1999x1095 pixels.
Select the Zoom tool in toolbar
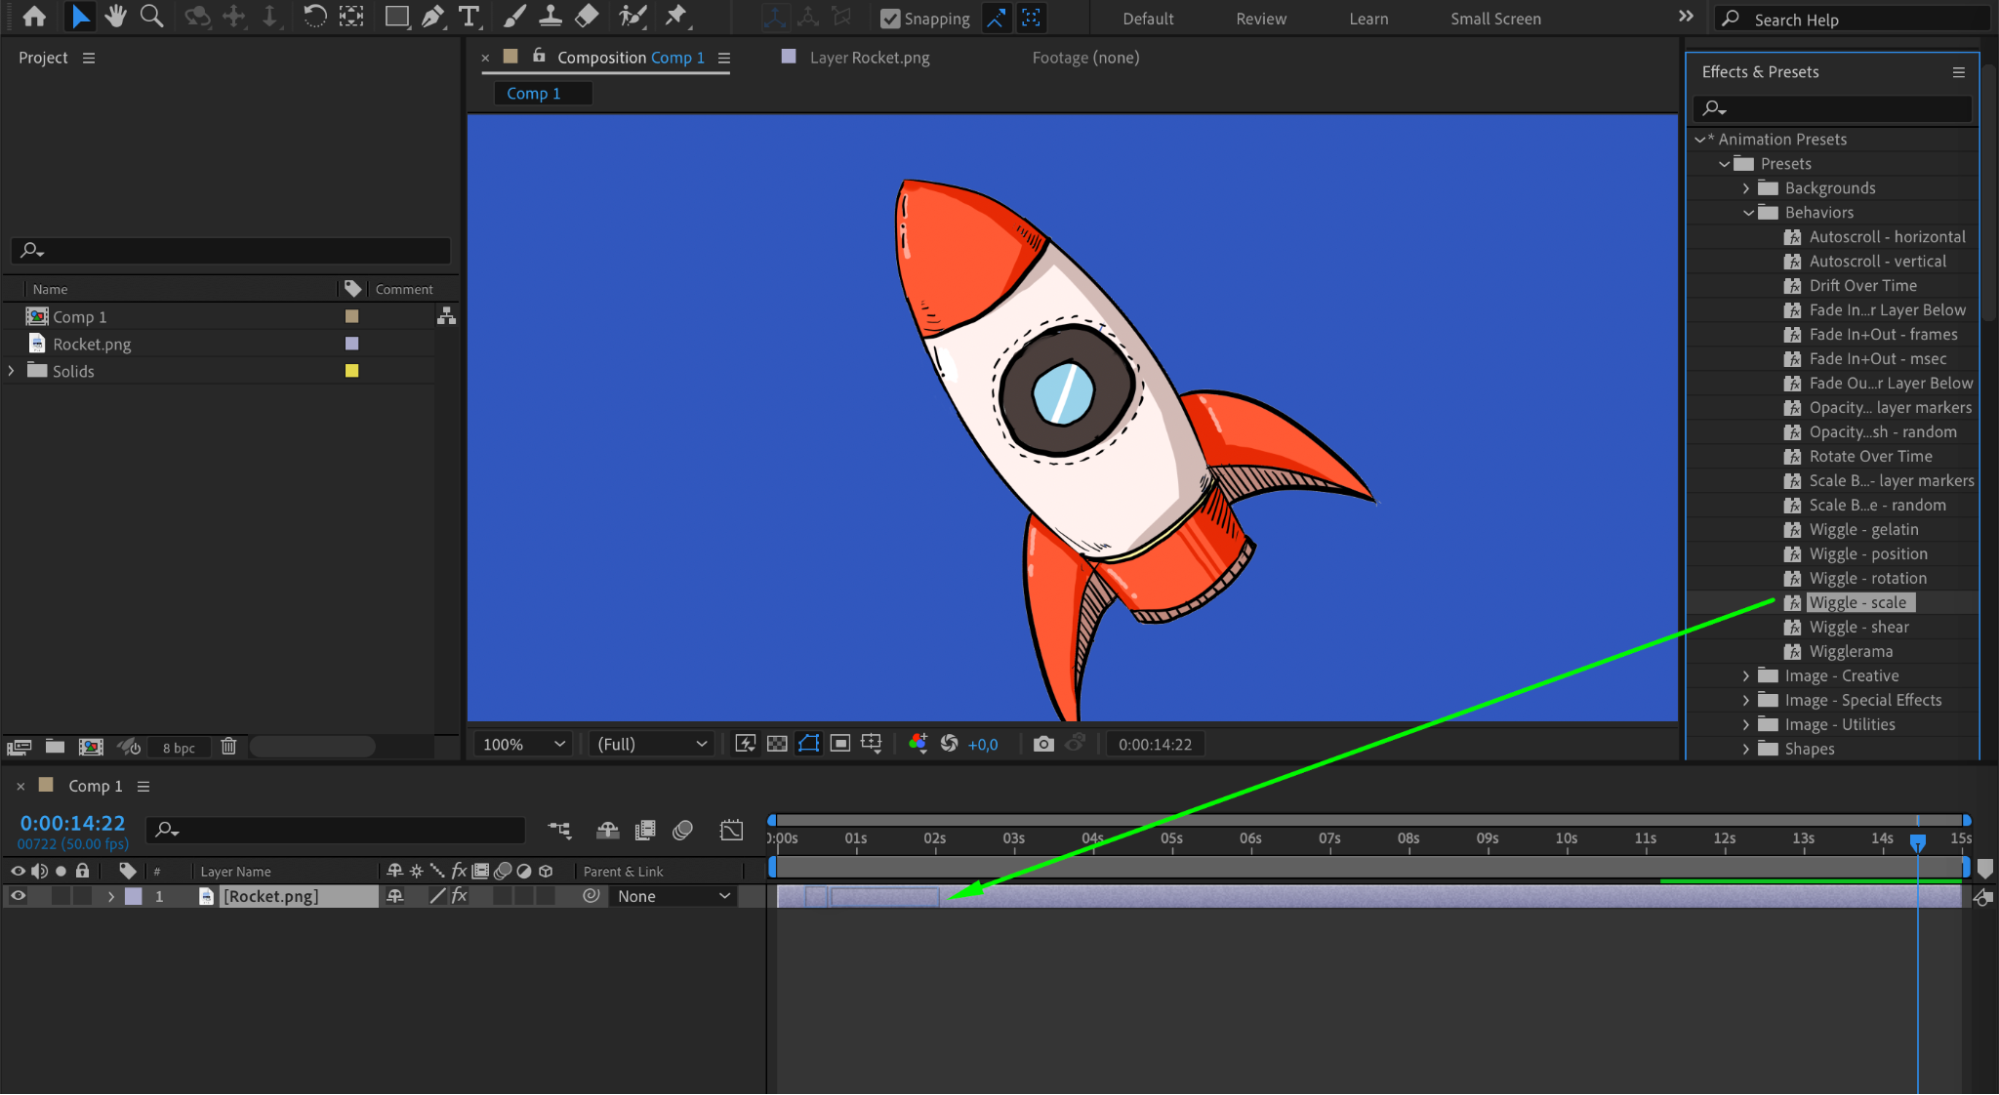152,16
